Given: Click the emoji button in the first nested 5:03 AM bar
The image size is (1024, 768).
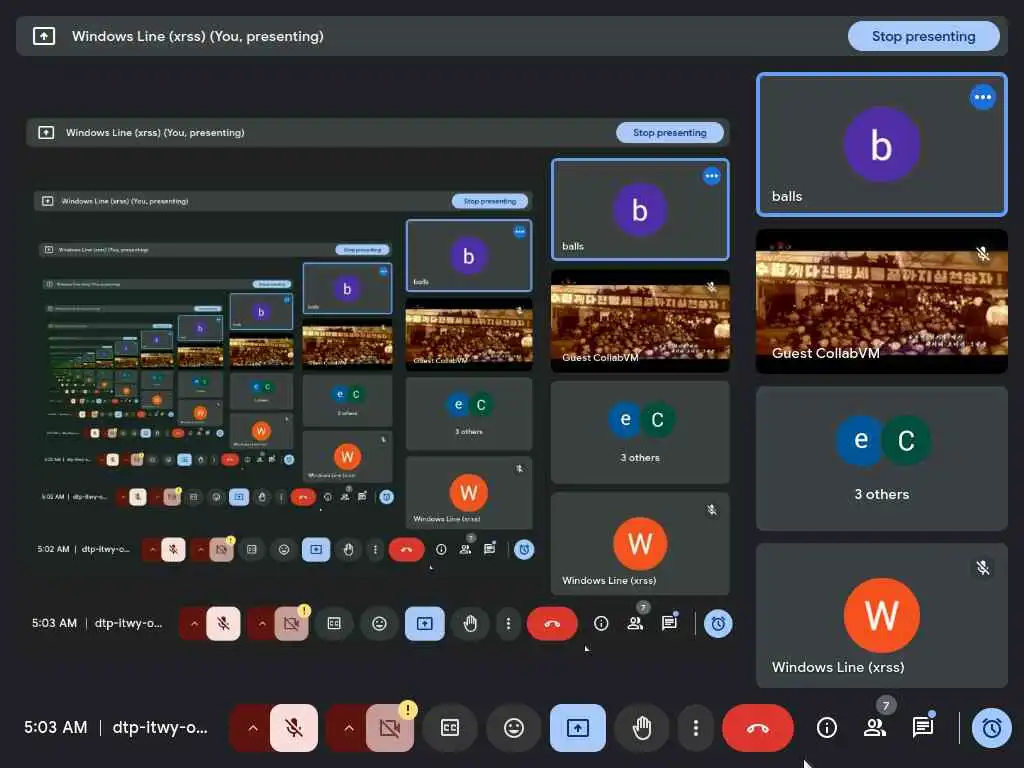Looking at the screenshot, I should [x=379, y=624].
